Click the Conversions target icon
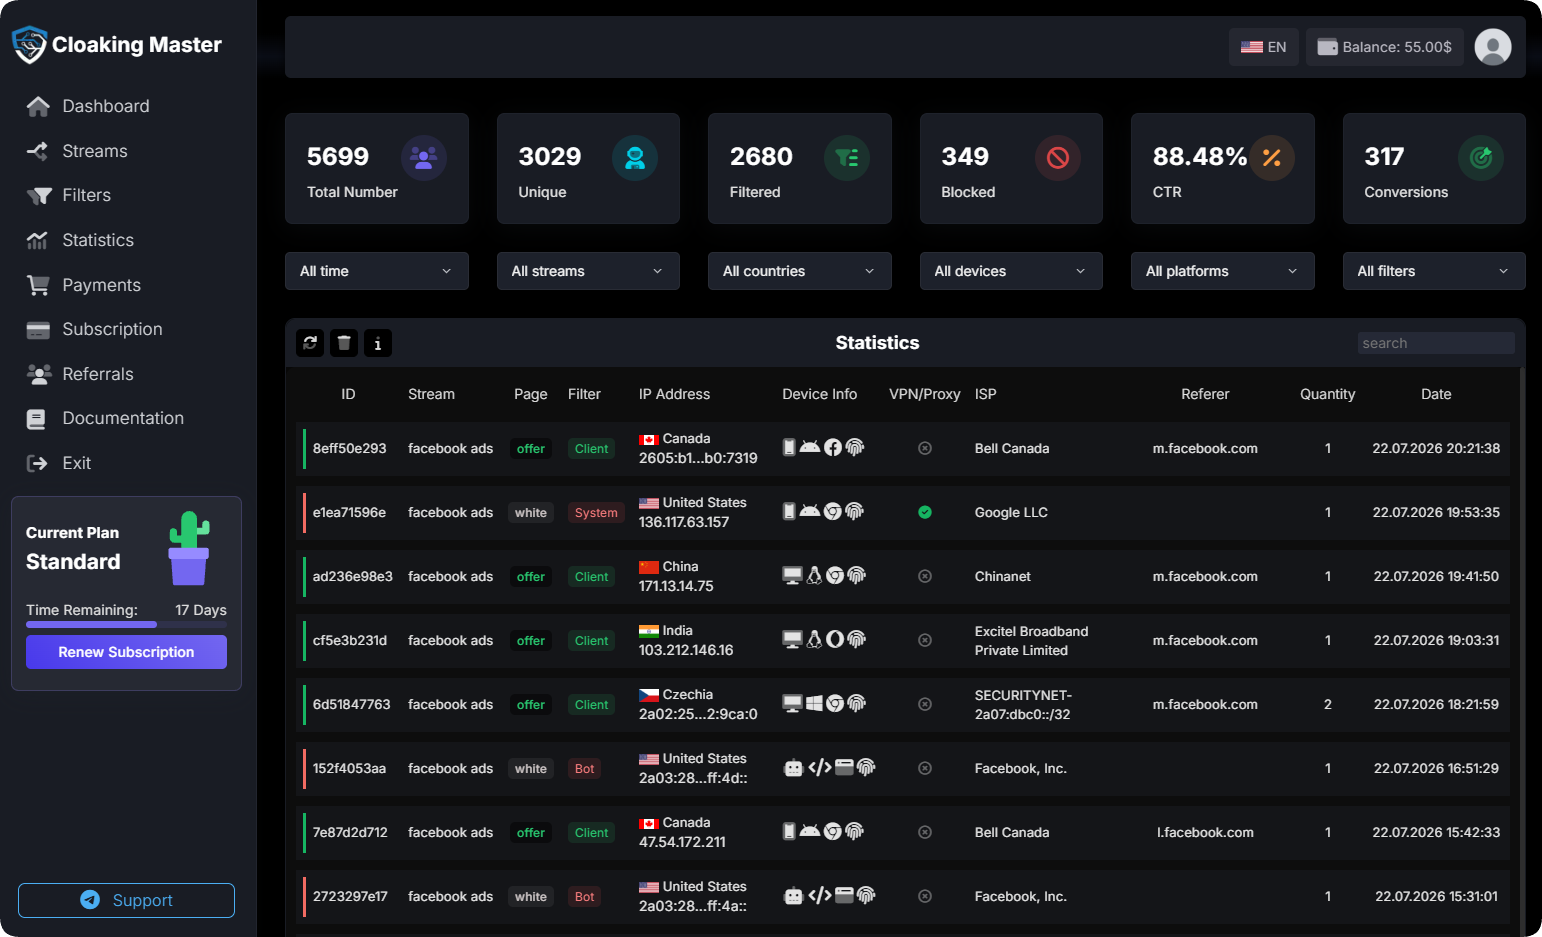The height and width of the screenshot is (937, 1542). pos(1481,158)
